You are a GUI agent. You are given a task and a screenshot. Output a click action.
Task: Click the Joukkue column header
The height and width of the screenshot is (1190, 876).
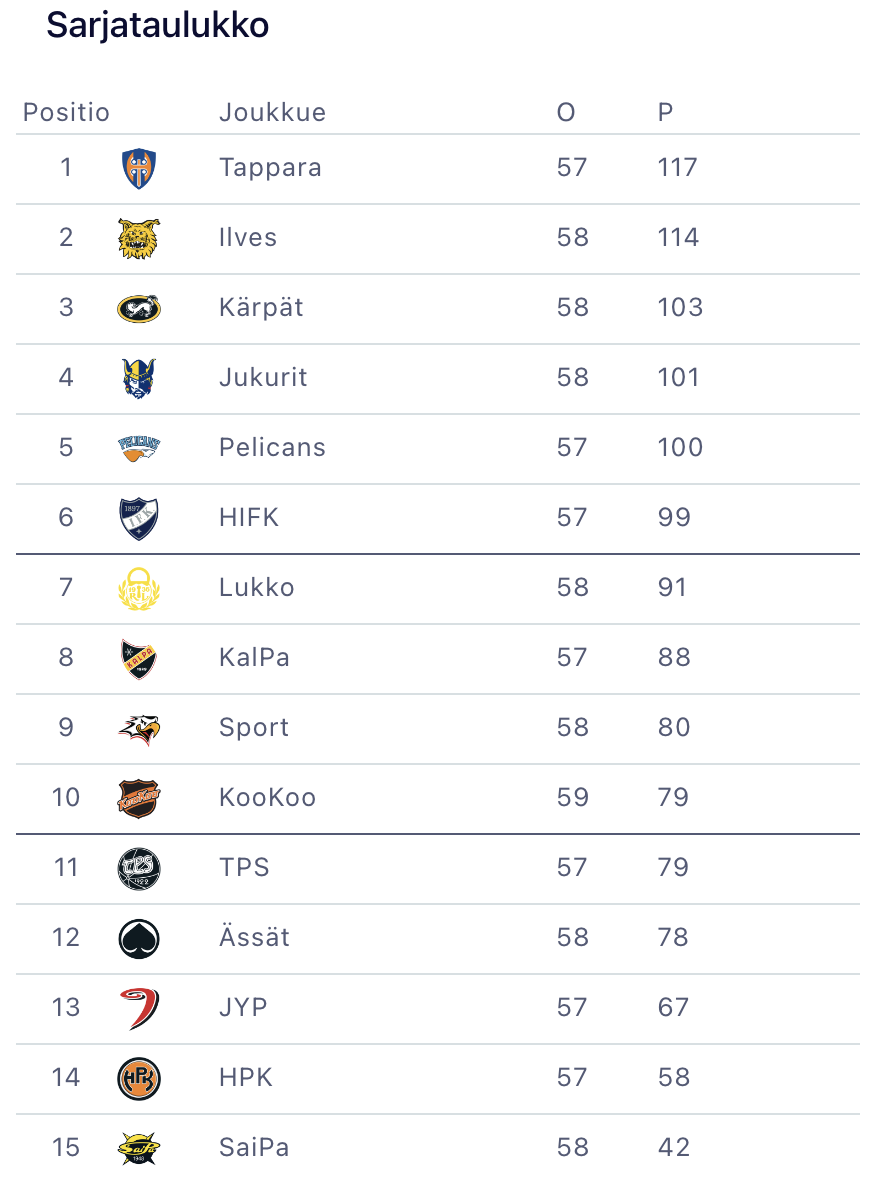(272, 112)
